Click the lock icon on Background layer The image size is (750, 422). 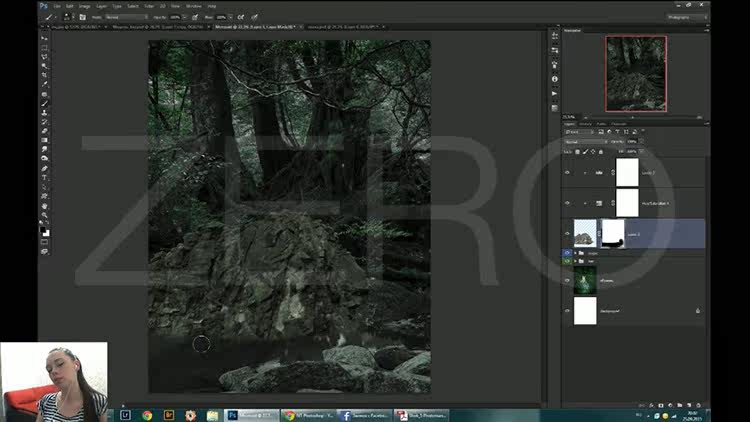(x=698, y=311)
